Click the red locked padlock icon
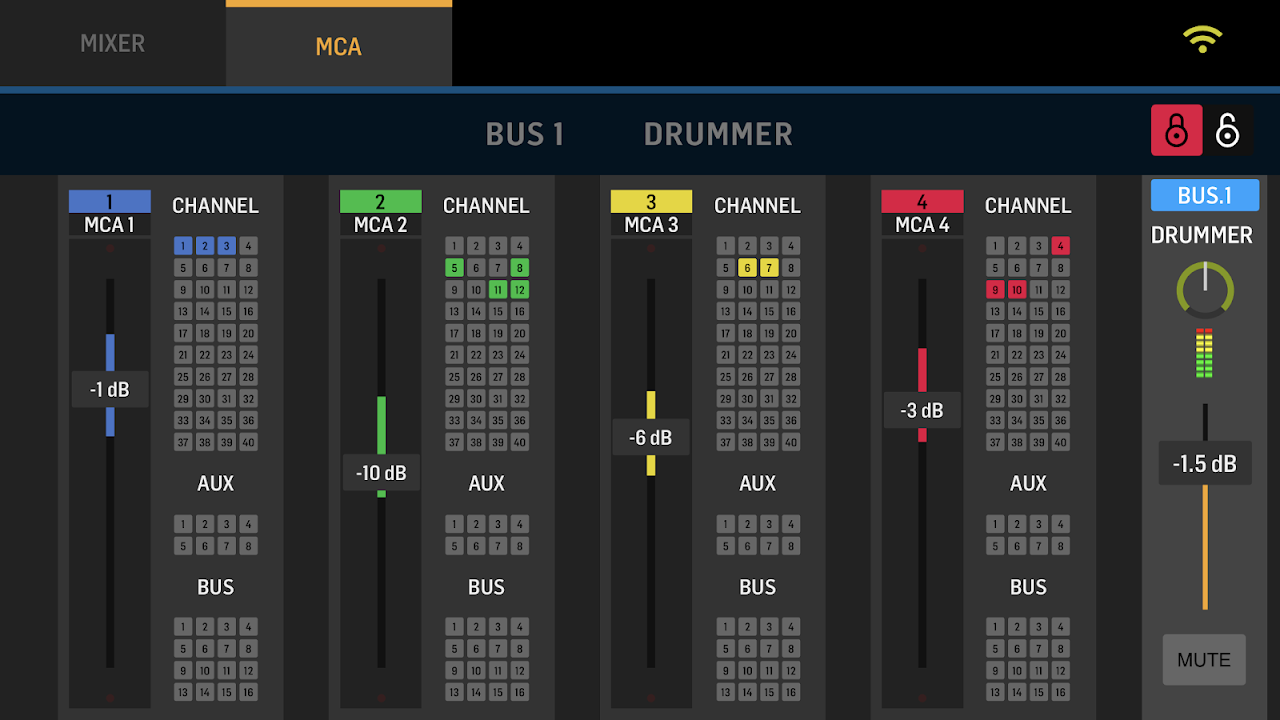 [1177, 130]
